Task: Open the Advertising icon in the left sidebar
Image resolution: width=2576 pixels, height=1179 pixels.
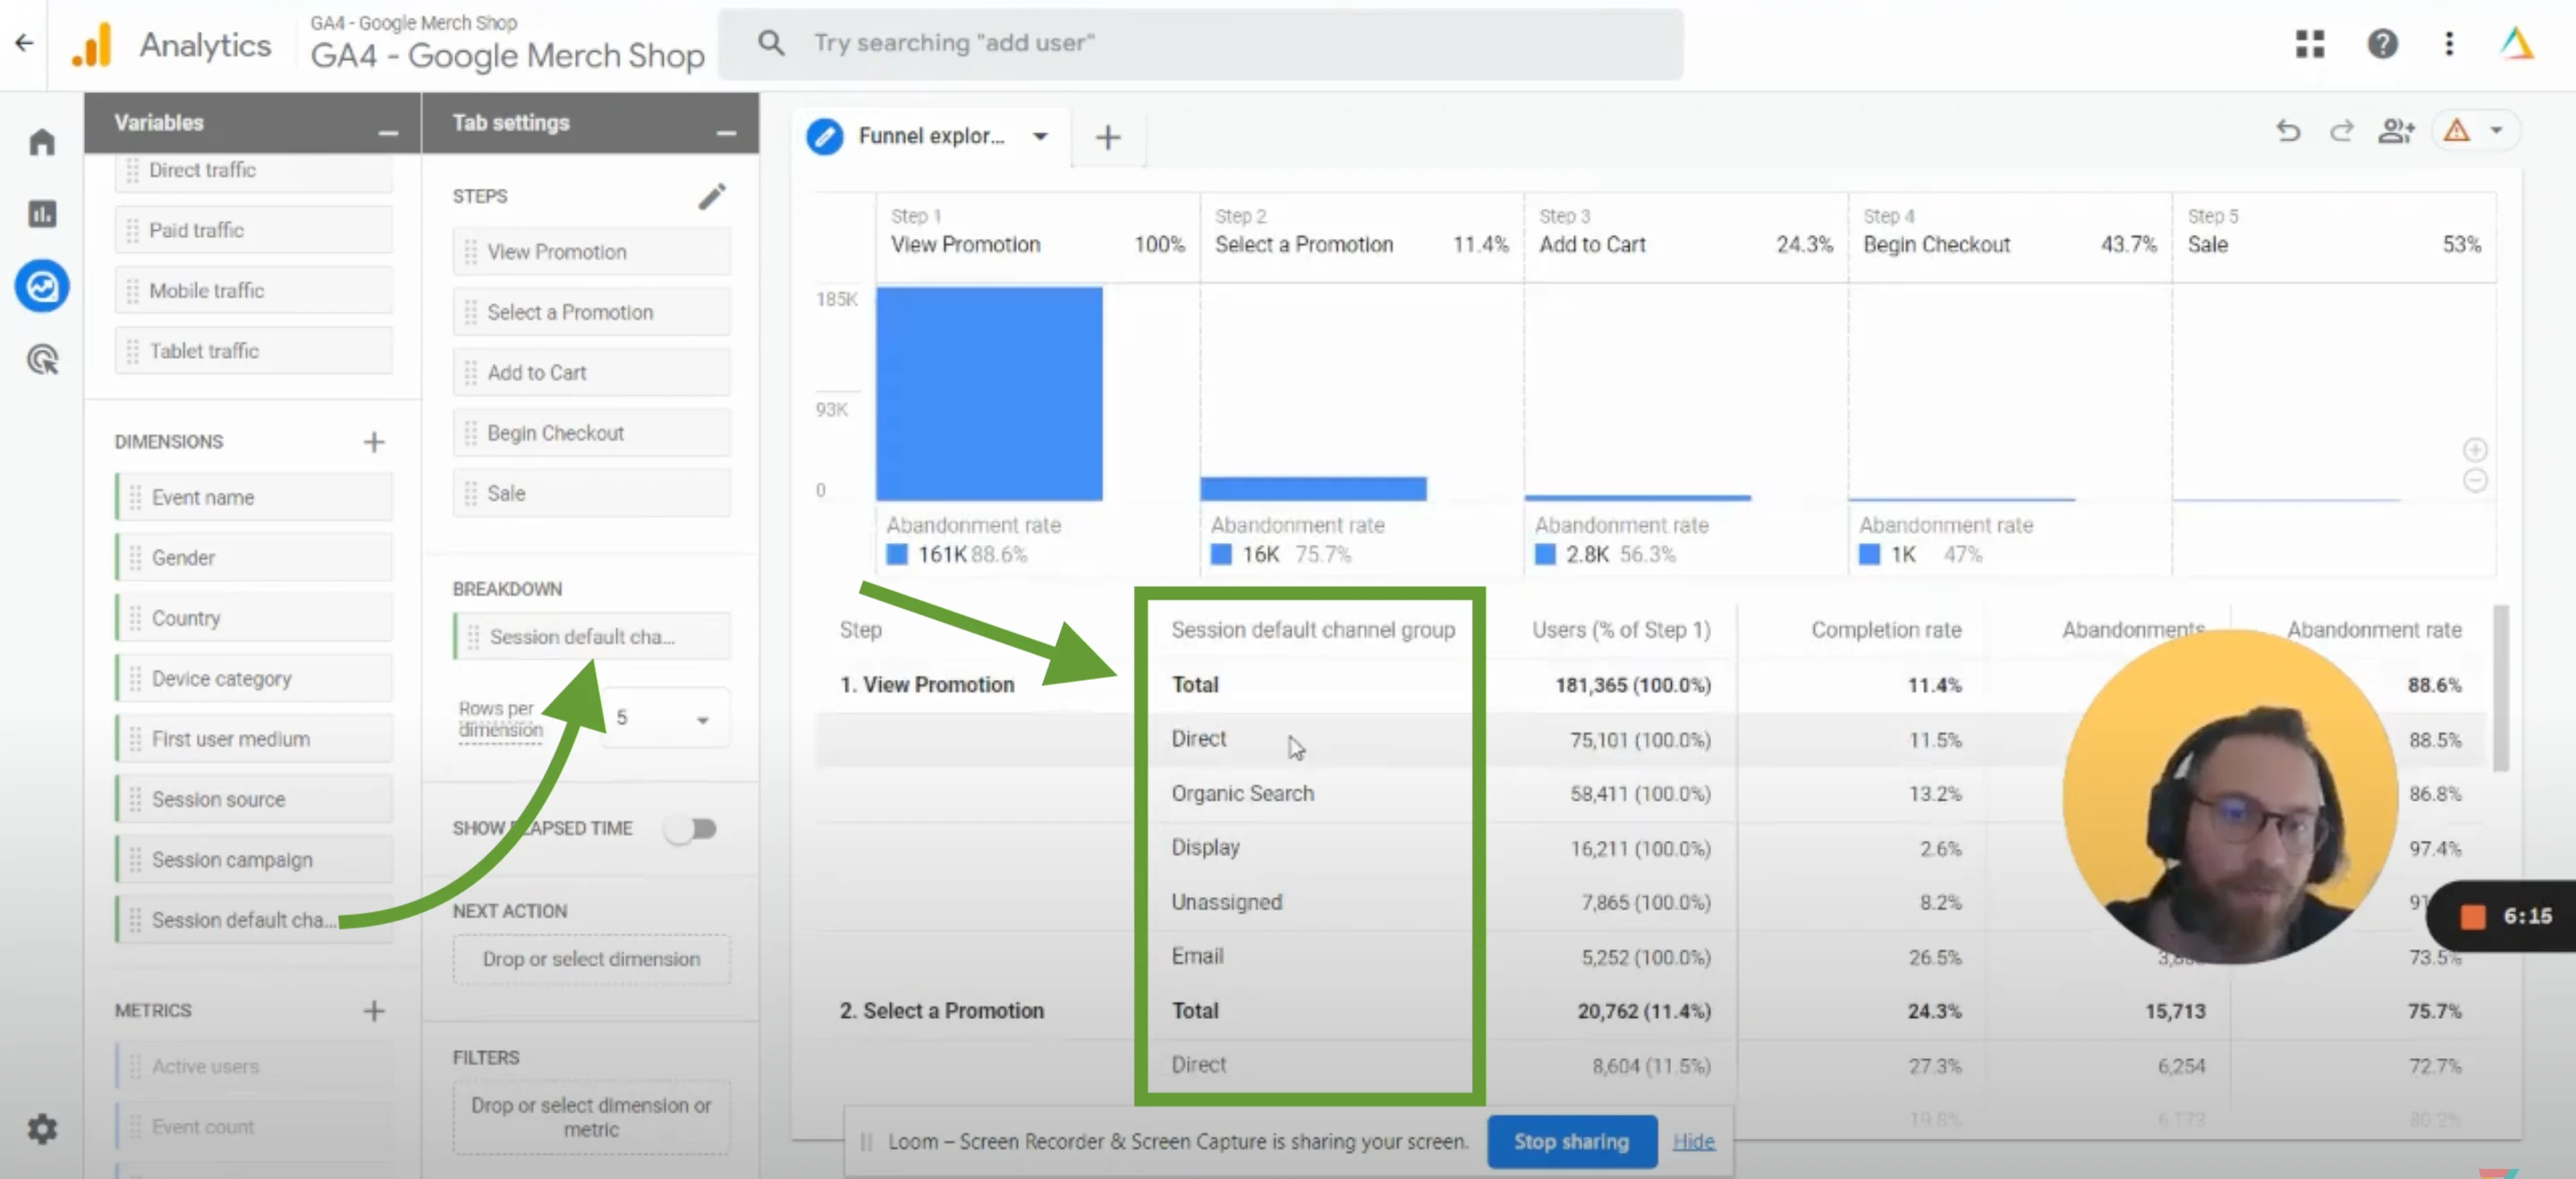Action: point(42,359)
